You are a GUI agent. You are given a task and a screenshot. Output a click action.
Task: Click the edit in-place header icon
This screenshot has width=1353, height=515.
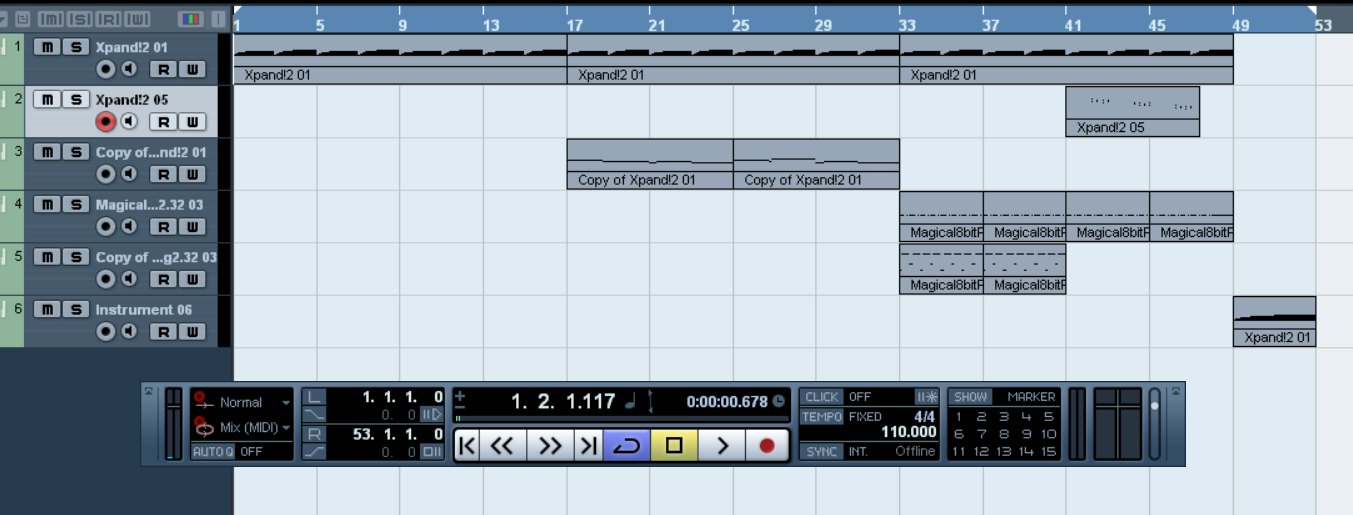(22, 19)
